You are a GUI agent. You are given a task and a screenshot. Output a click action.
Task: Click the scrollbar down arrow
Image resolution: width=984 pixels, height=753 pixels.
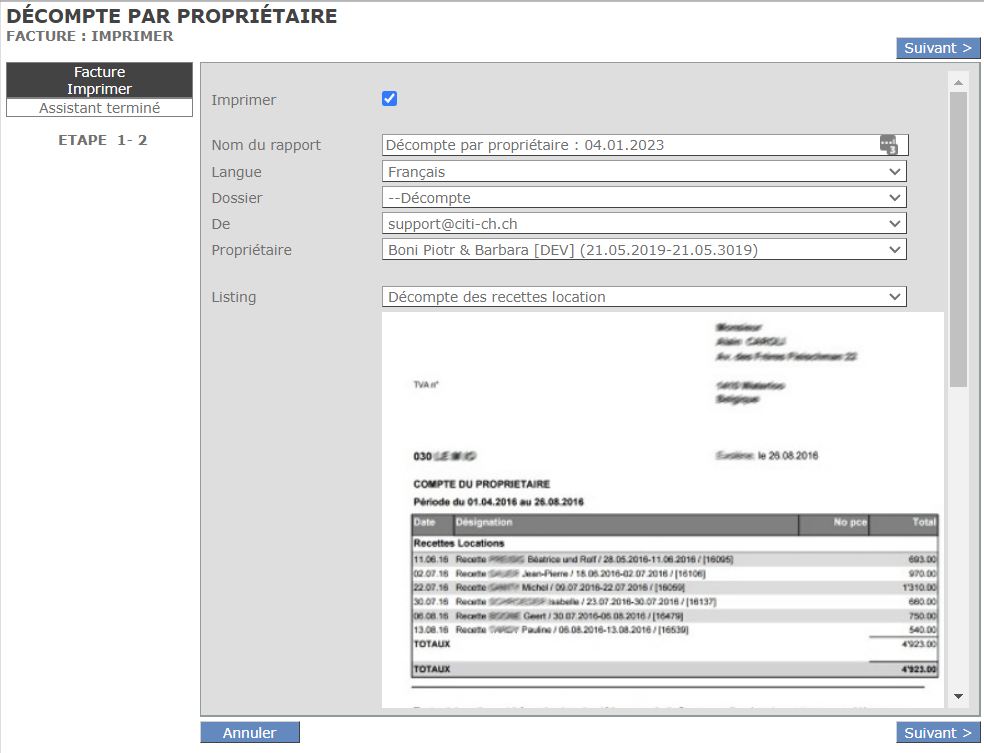(x=958, y=696)
